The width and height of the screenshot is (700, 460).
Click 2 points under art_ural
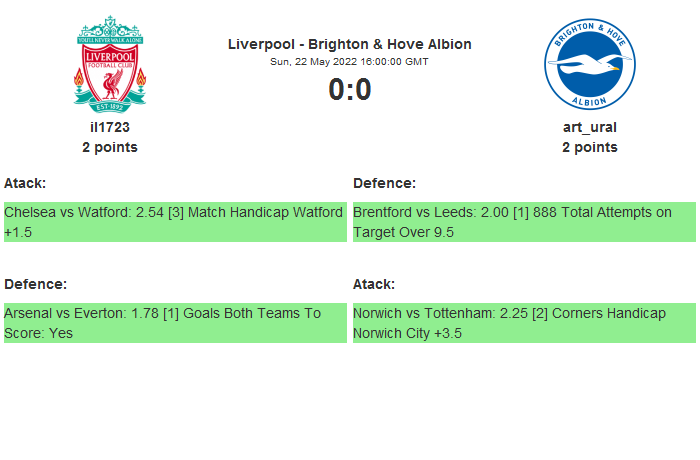[589, 147]
